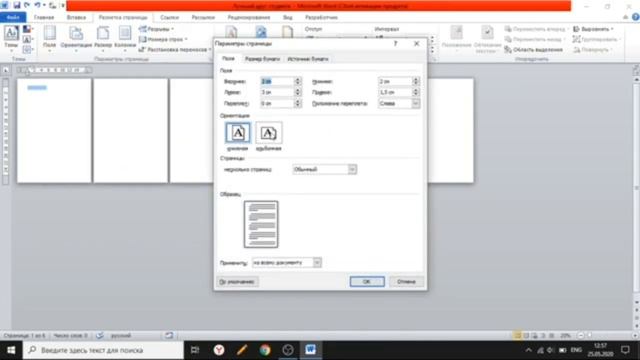640x360 pixels.
Task: Click the Word icon in Windows taskbar
Action: pyautogui.click(x=311, y=350)
